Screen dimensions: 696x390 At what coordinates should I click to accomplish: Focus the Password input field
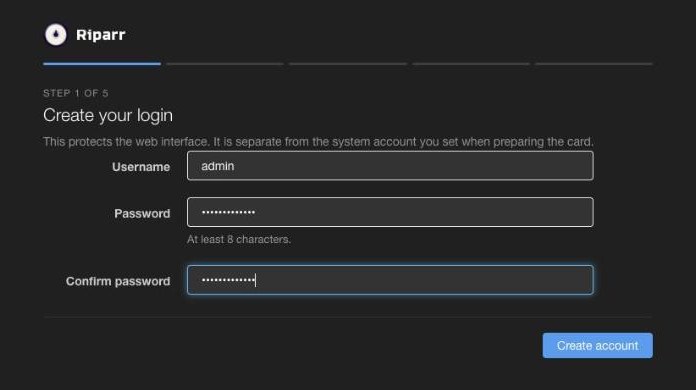coord(390,212)
